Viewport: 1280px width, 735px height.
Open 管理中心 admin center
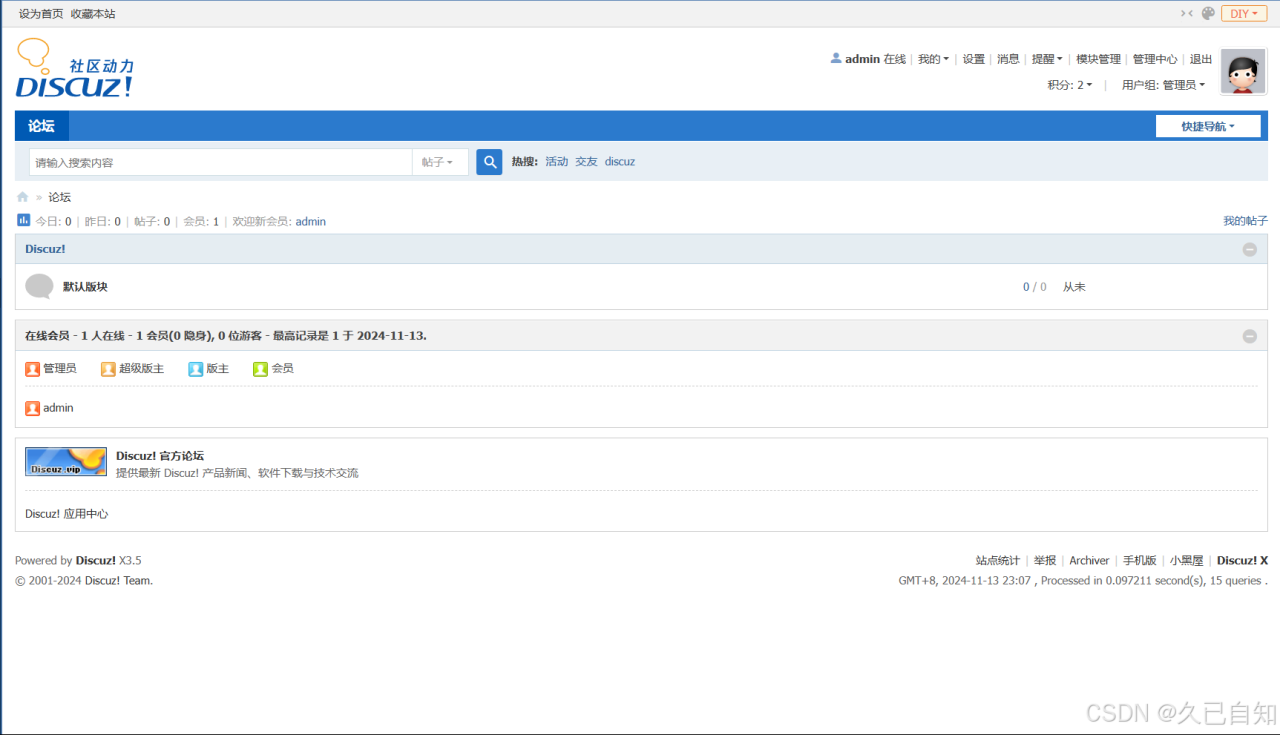coord(1155,59)
